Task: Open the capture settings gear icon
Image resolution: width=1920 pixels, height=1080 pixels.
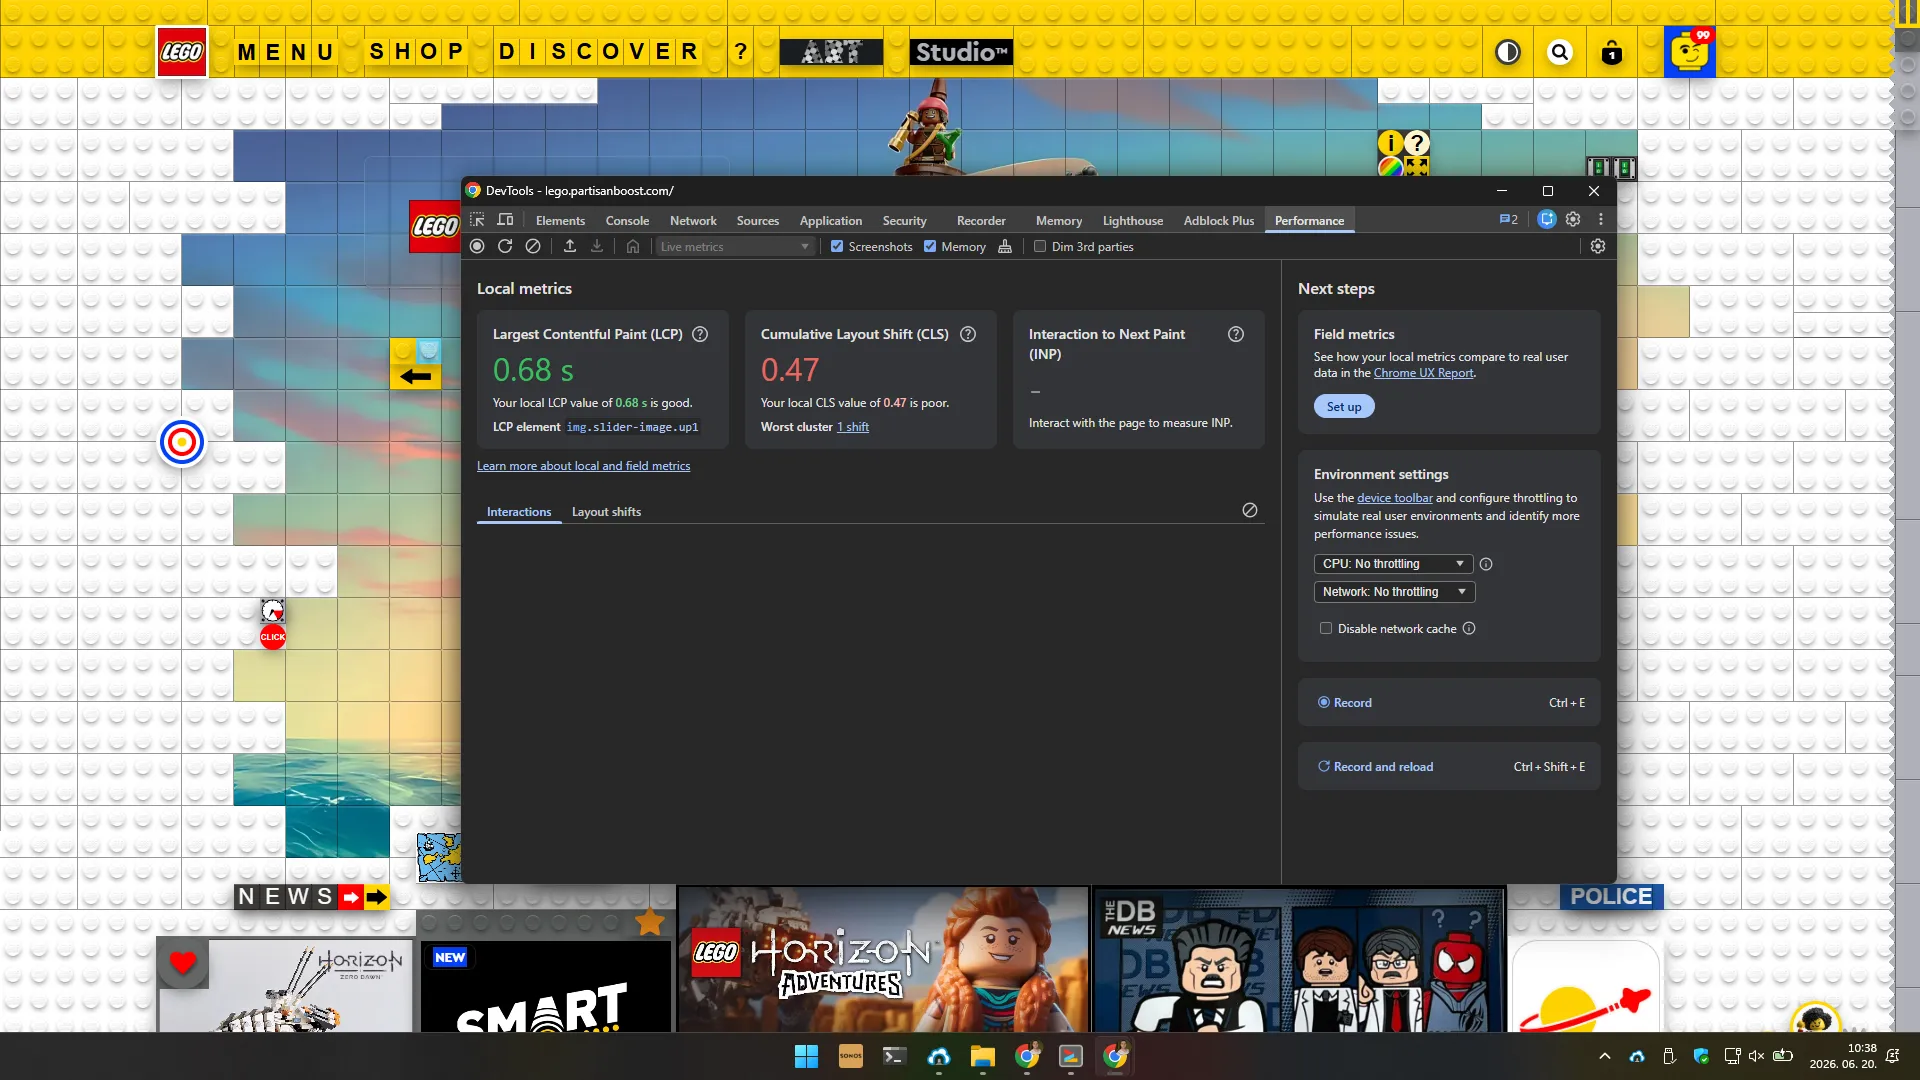Action: [1598, 246]
